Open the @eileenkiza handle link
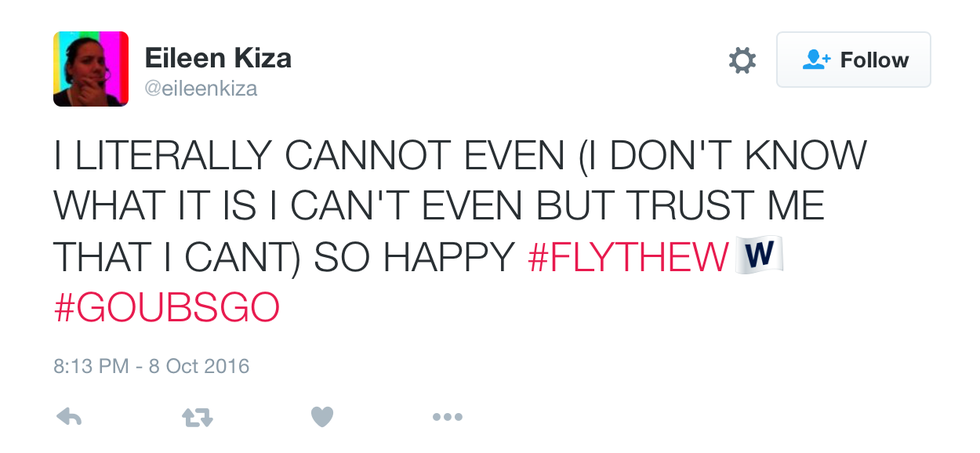 (x=202, y=89)
